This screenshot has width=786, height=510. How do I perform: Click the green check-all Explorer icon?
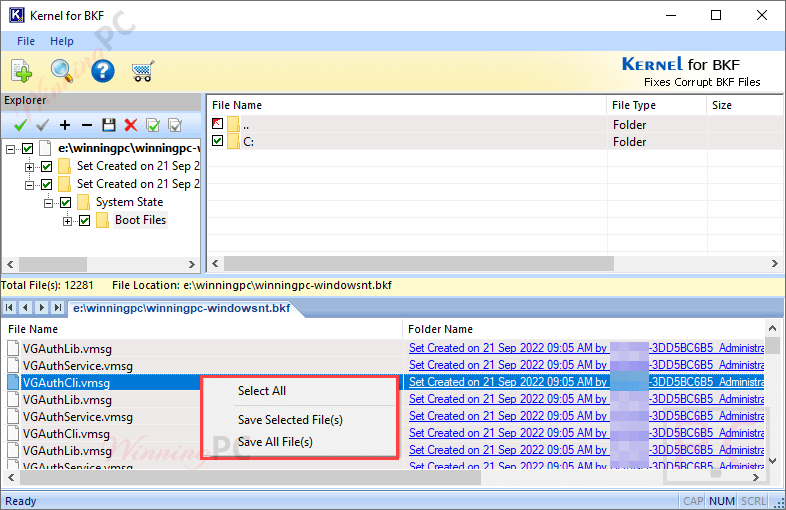pos(21,125)
